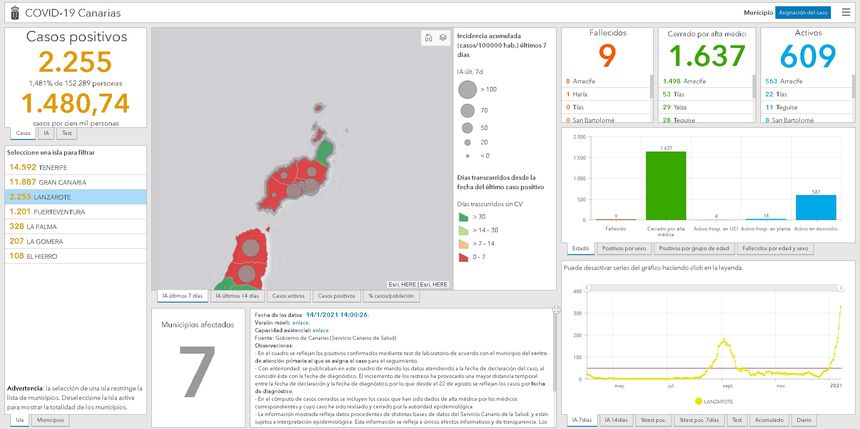Switch to the Municipios tab
This screenshot has height=429, width=860.
(x=49, y=421)
